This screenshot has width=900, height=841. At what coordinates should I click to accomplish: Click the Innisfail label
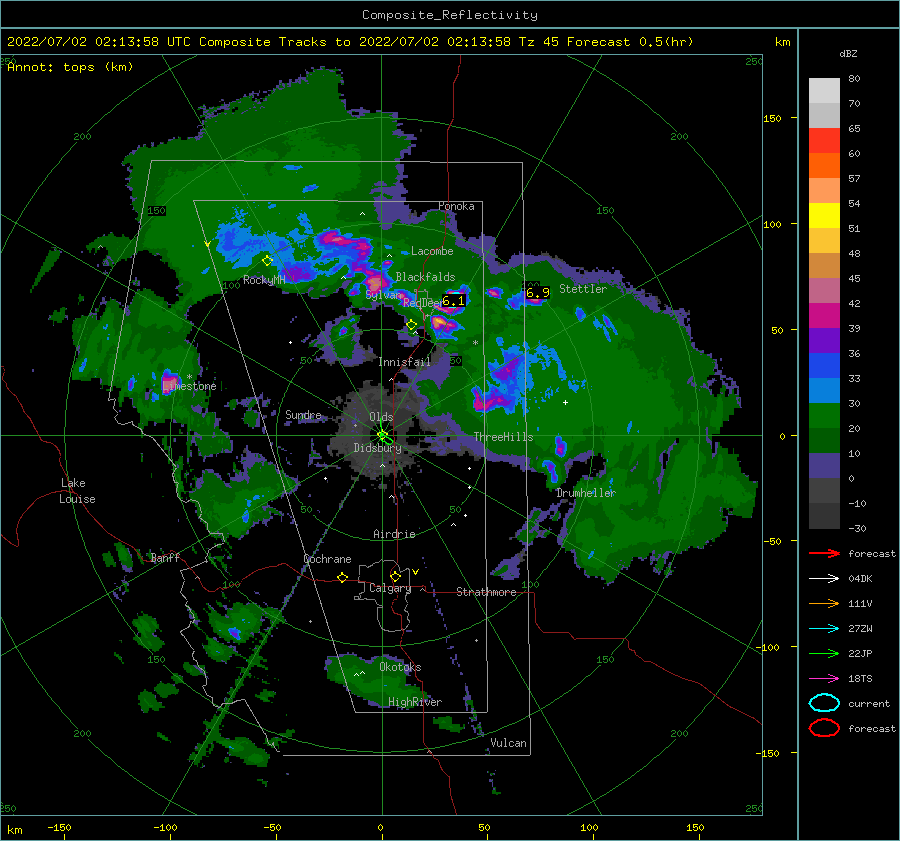coord(404,362)
